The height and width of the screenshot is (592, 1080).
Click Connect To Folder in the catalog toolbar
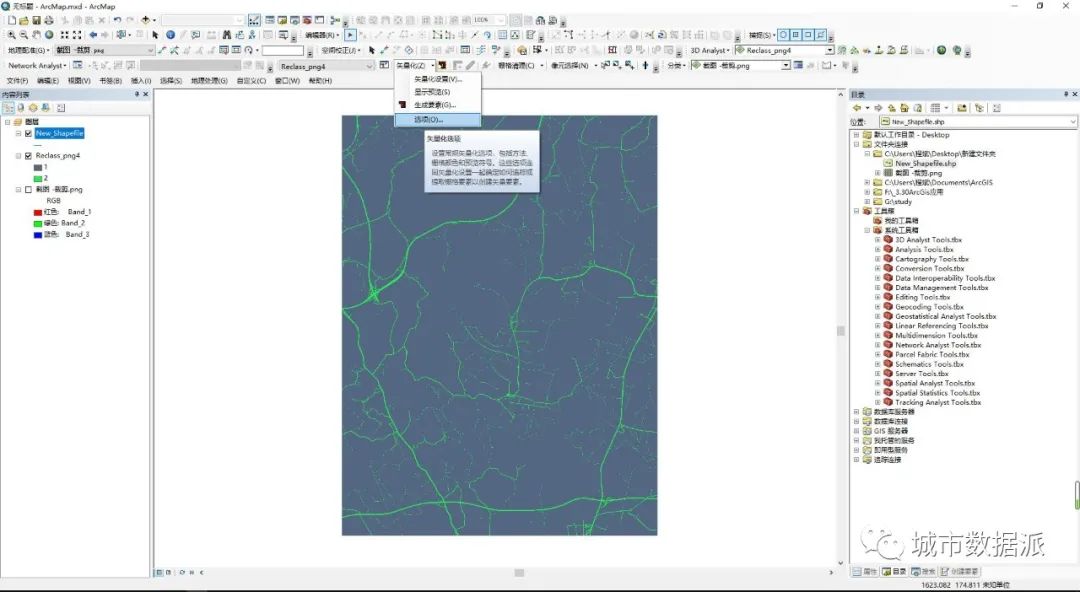(x=962, y=108)
